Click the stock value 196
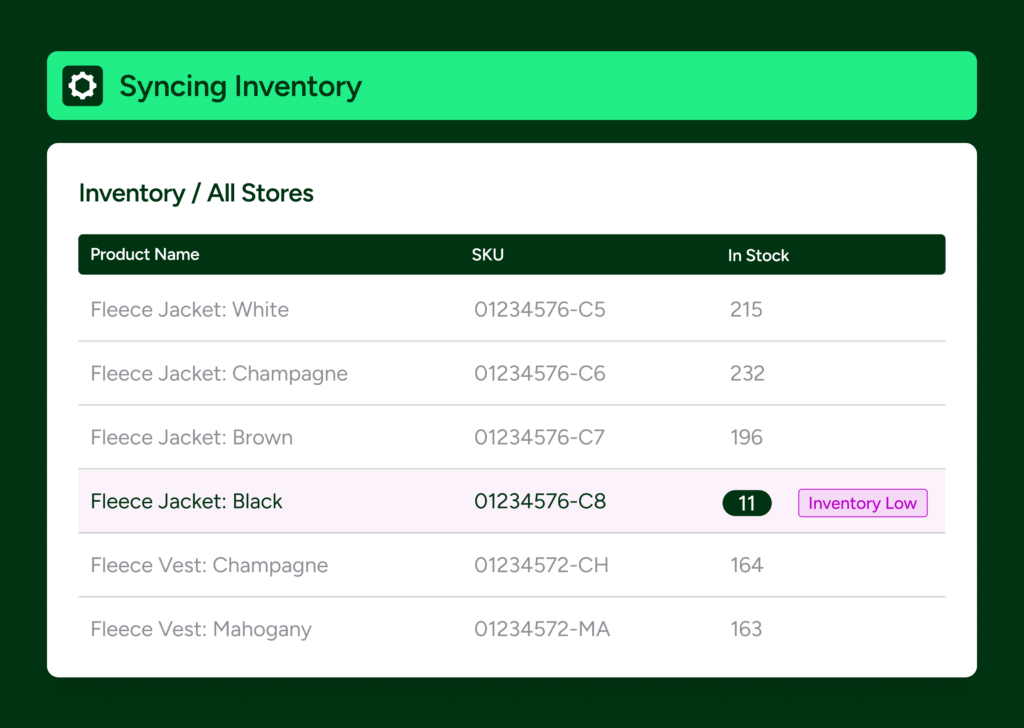 (746, 438)
